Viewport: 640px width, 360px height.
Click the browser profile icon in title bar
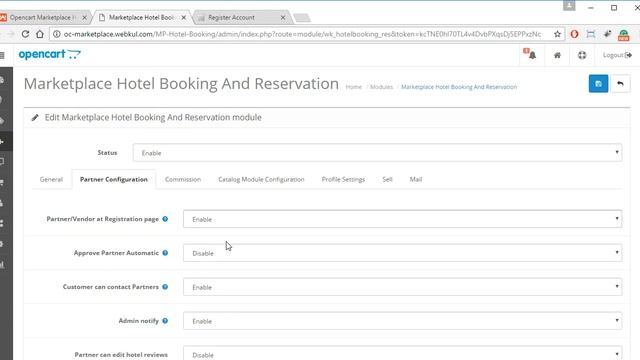click(569, 6)
